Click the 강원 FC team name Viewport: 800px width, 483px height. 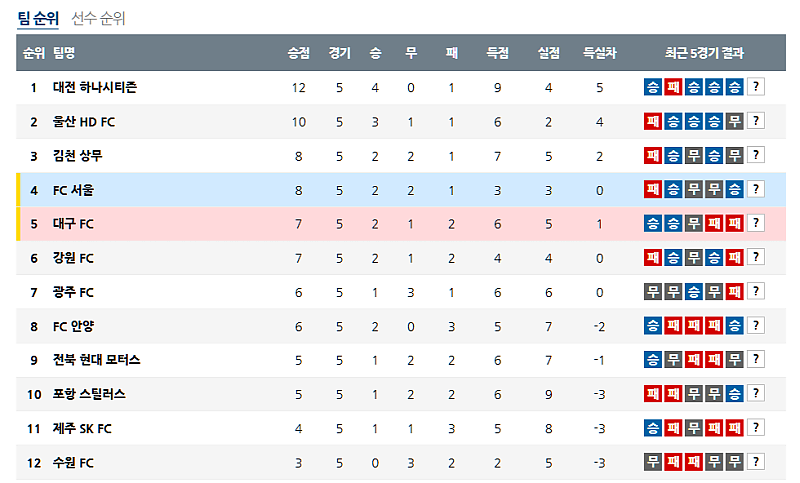pos(73,257)
